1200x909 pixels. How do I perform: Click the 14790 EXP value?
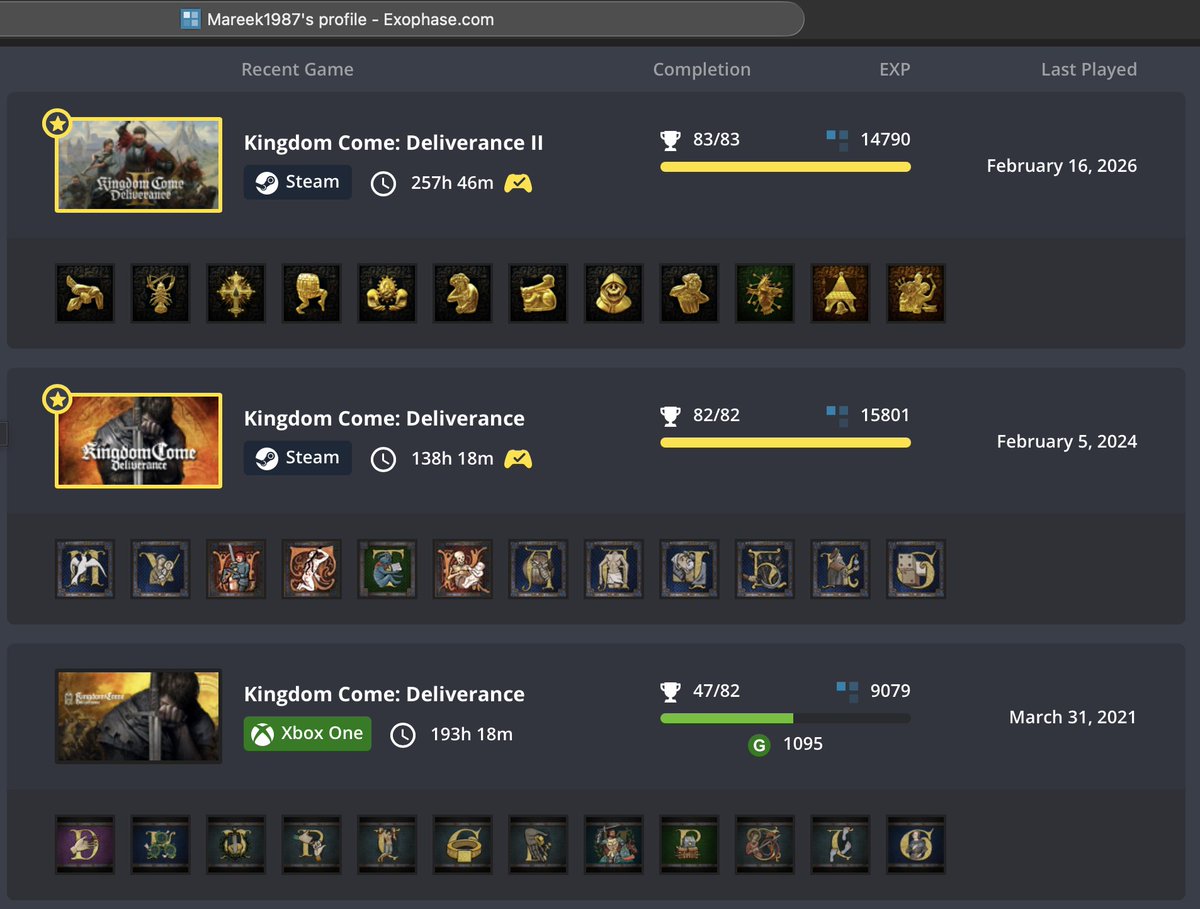point(886,140)
